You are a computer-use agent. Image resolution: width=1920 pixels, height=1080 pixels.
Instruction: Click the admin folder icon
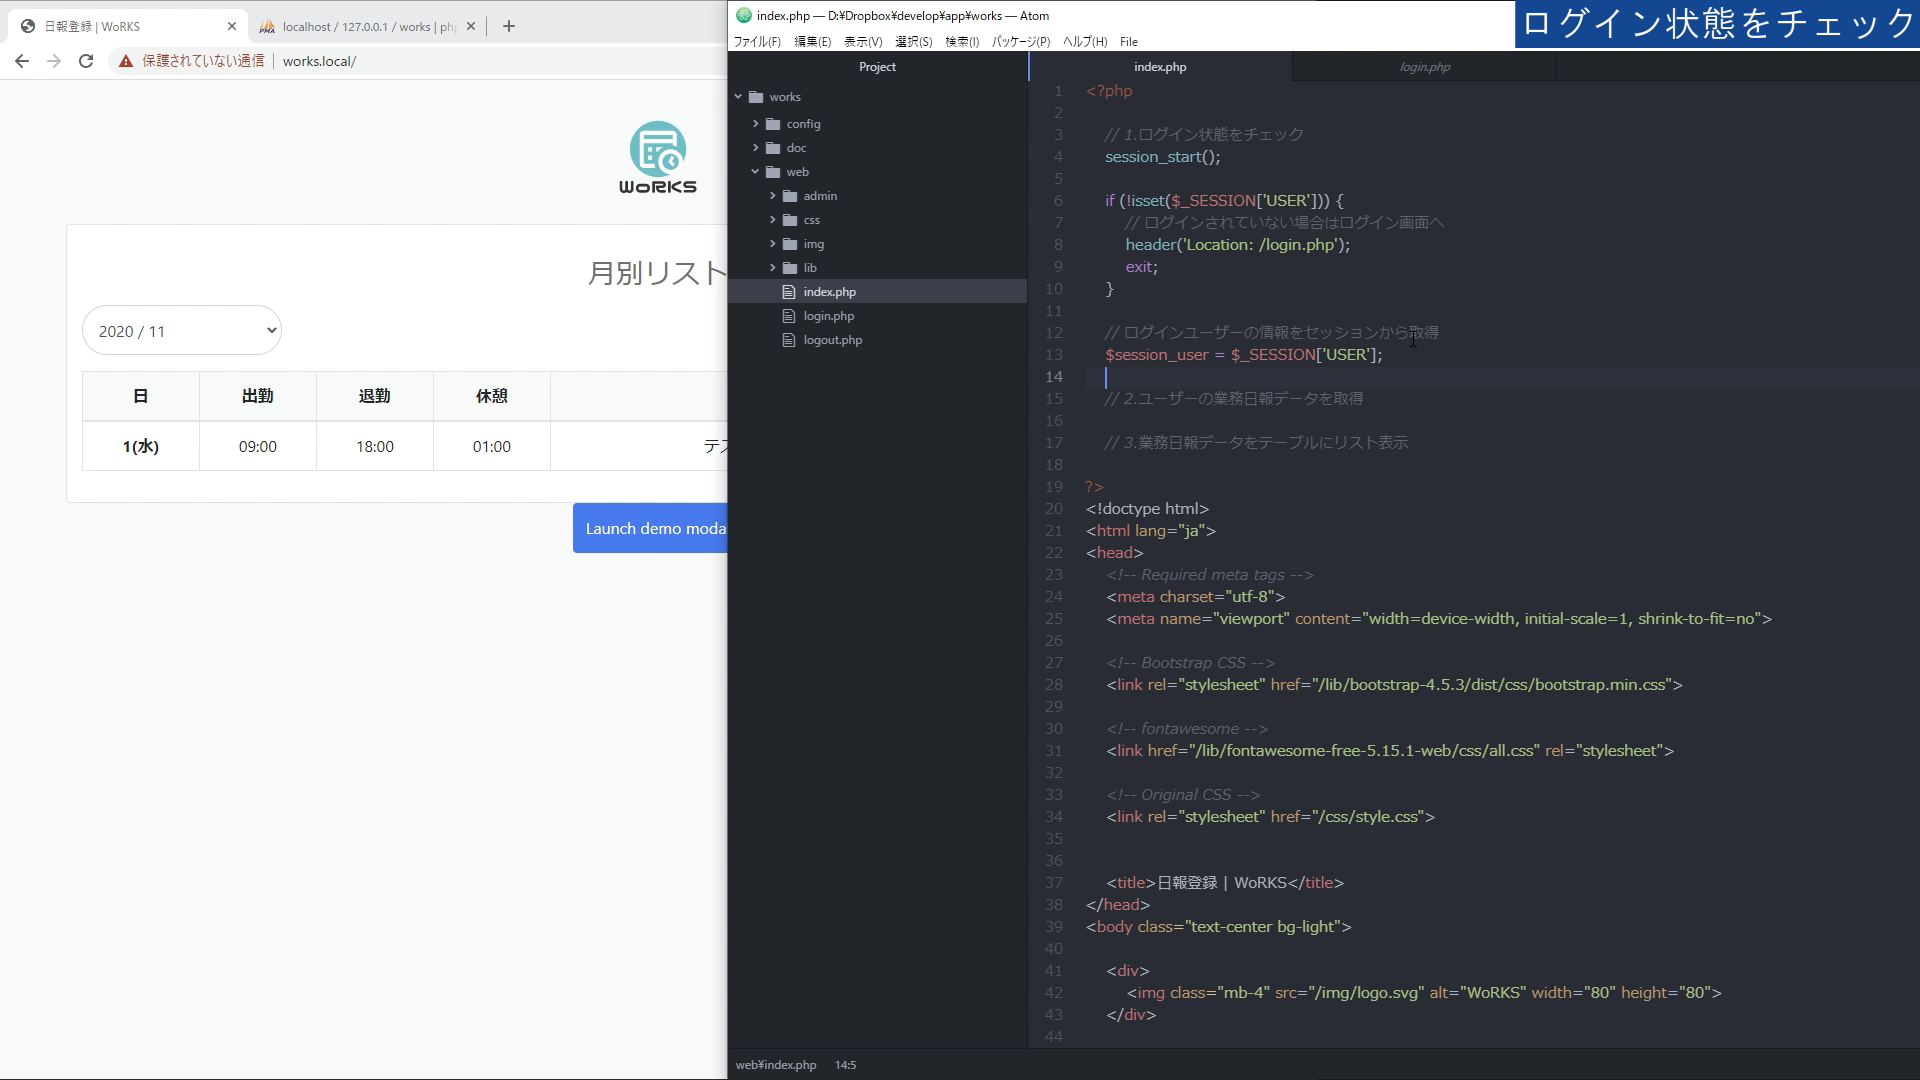click(790, 196)
